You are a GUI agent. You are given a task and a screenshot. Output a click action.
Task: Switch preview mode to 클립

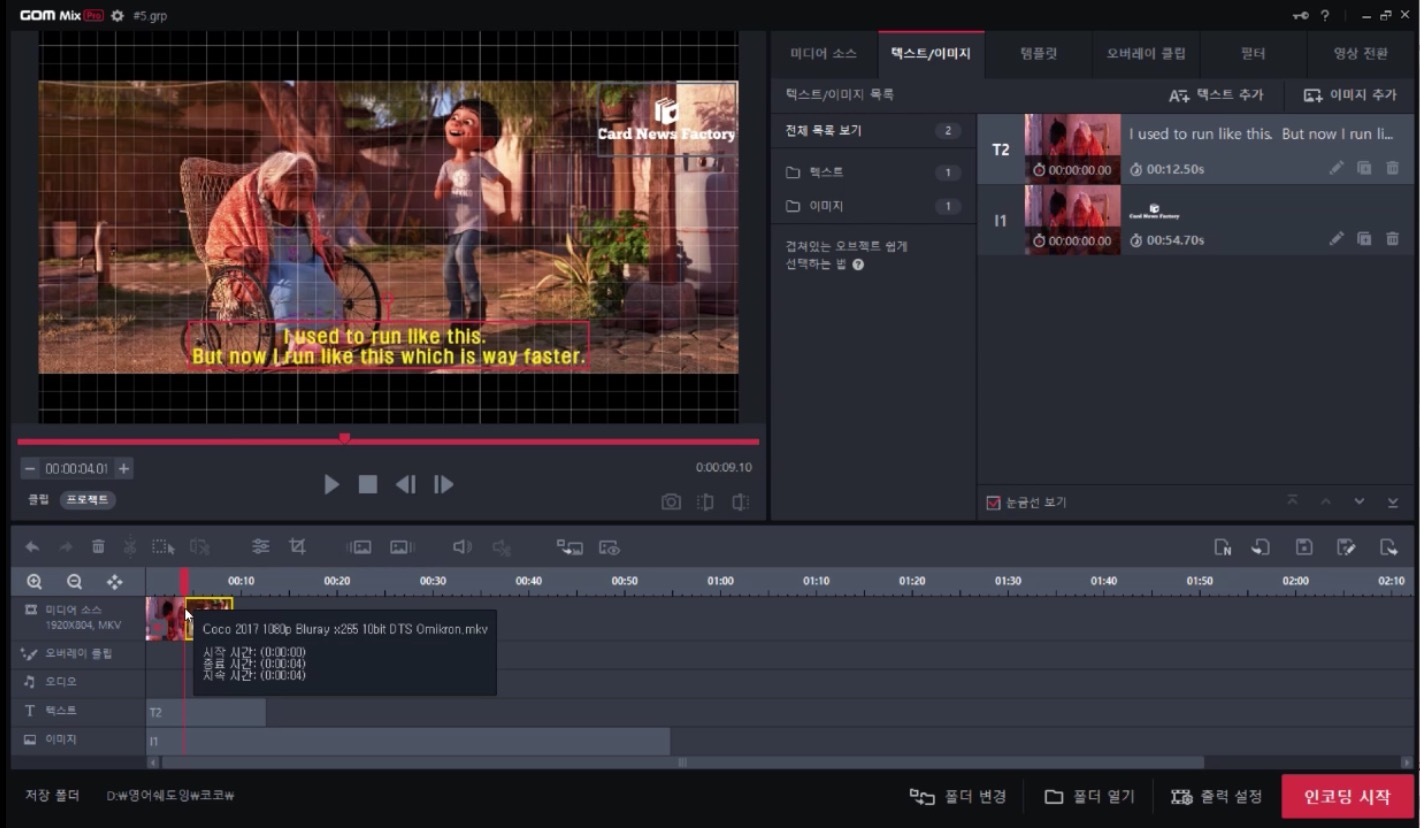coord(38,499)
